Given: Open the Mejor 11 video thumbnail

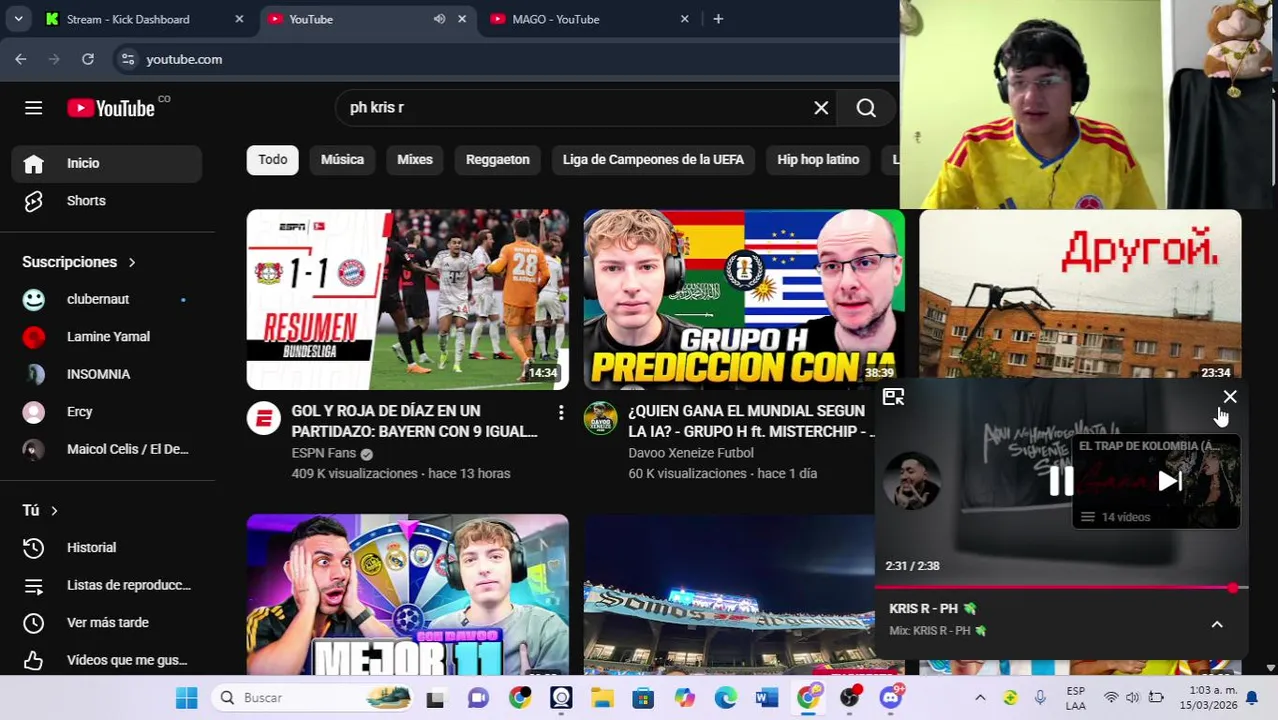Looking at the screenshot, I should pos(408,595).
